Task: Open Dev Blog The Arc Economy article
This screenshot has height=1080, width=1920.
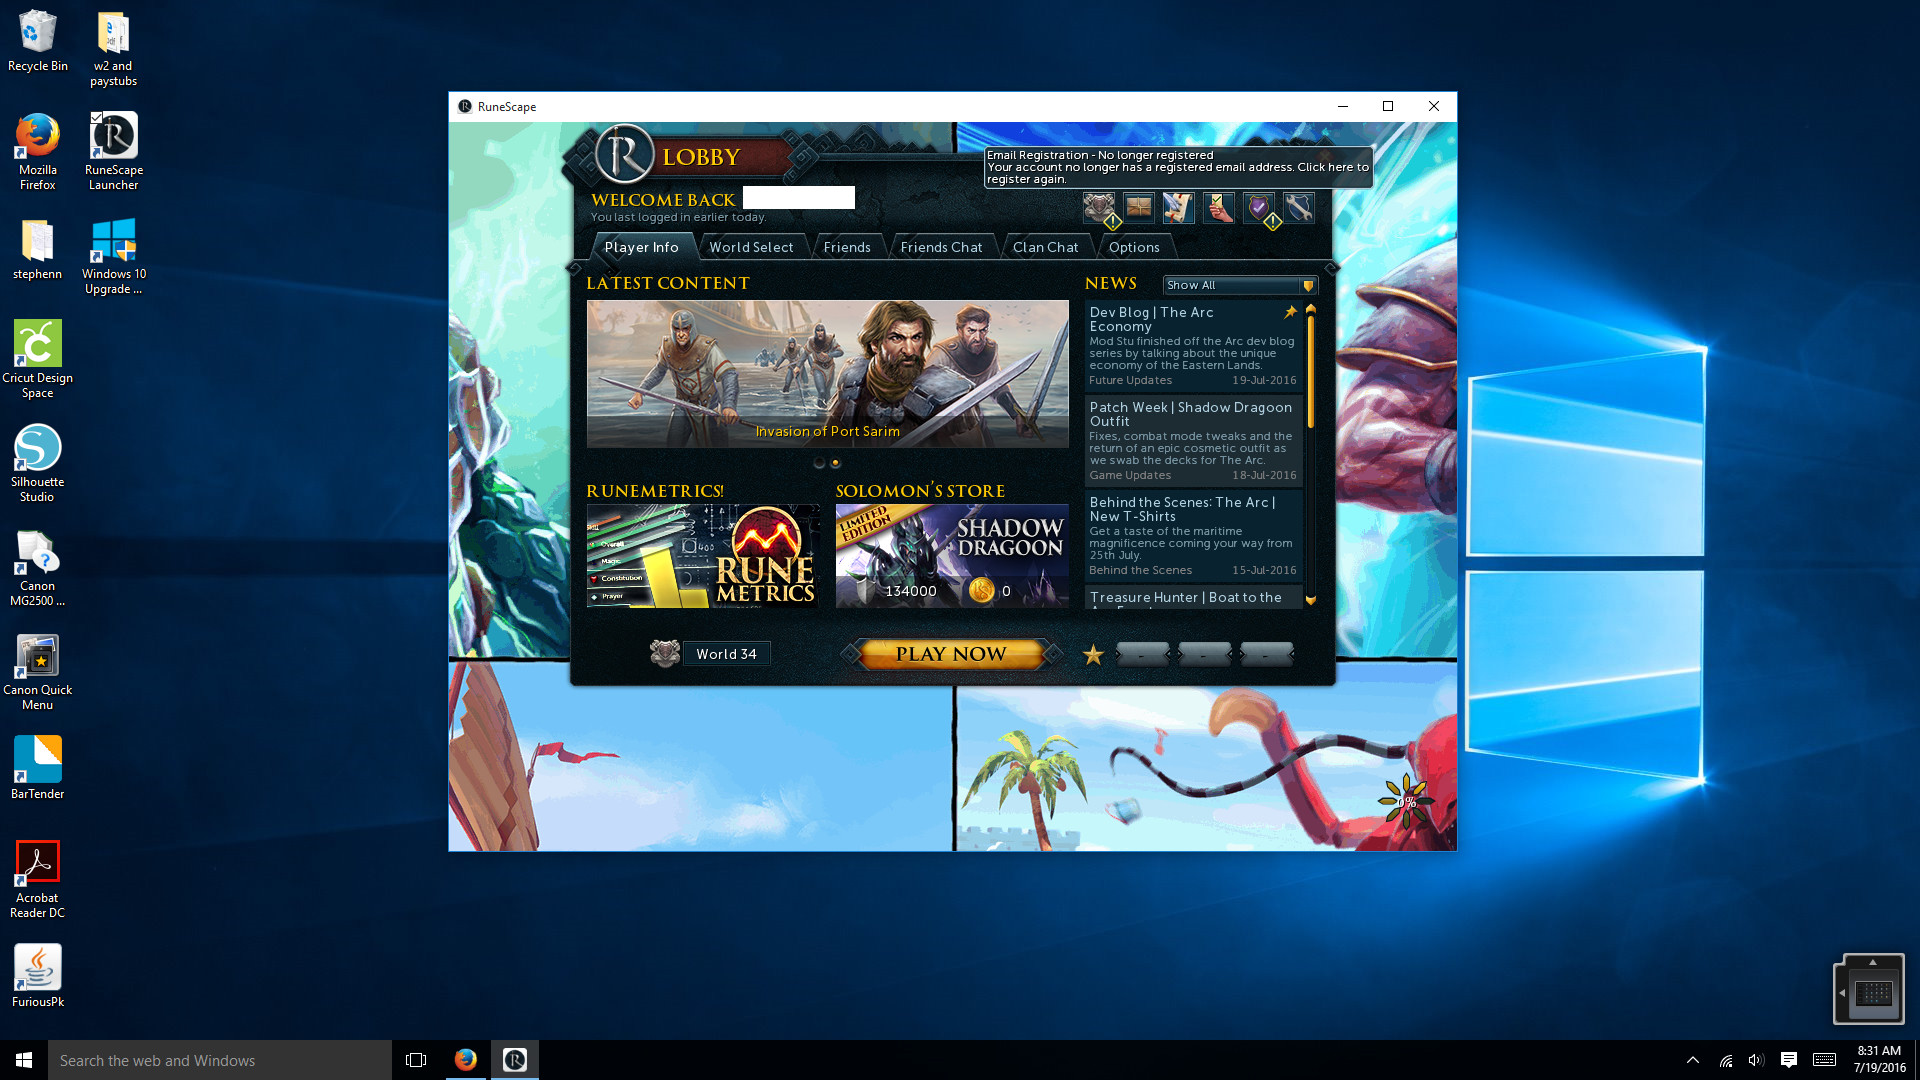Action: pyautogui.click(x=1193, y=345)
